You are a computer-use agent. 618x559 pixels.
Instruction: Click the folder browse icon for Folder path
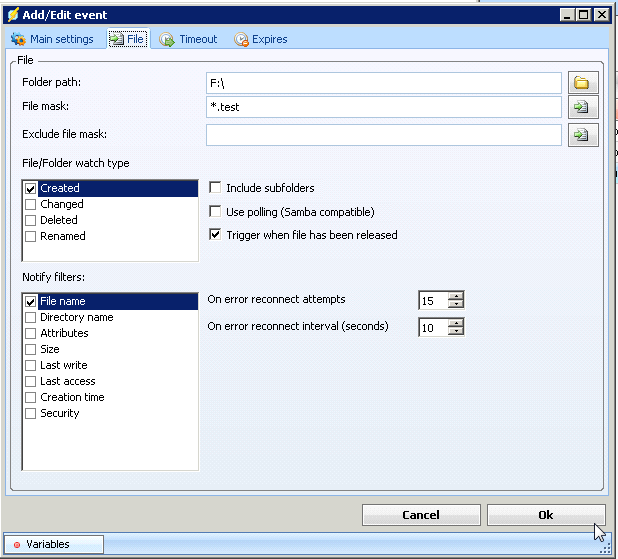click(580, 83)
